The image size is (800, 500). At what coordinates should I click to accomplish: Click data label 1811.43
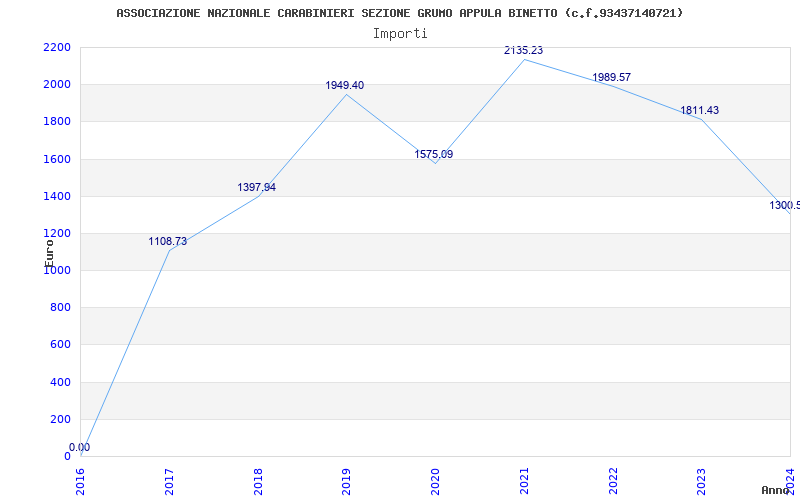click(699, 110)
